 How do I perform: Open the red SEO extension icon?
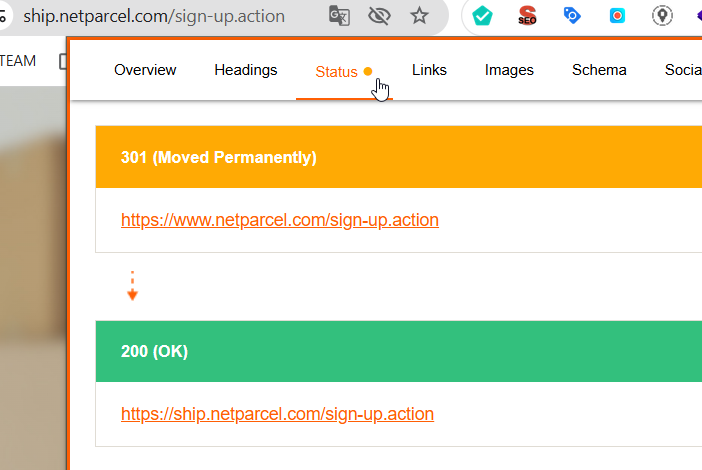click(527, 16)
